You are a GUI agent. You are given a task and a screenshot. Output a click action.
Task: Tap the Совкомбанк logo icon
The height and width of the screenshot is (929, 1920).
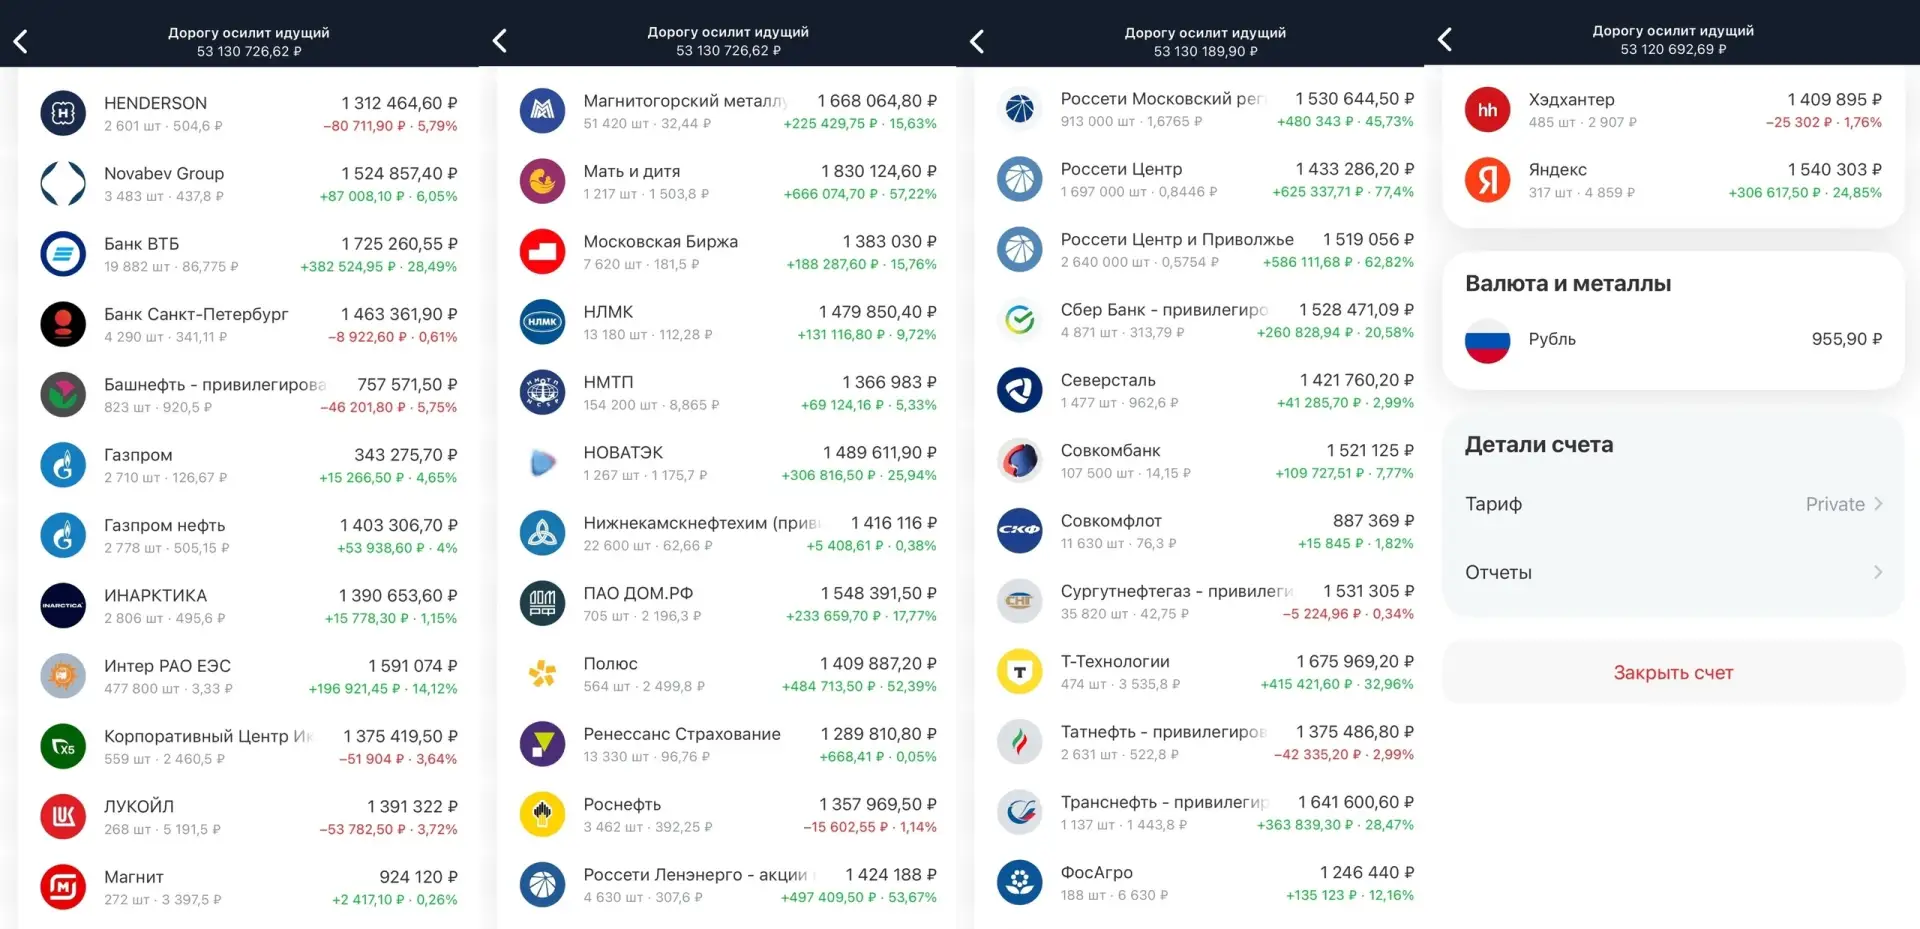[1019, 460]
